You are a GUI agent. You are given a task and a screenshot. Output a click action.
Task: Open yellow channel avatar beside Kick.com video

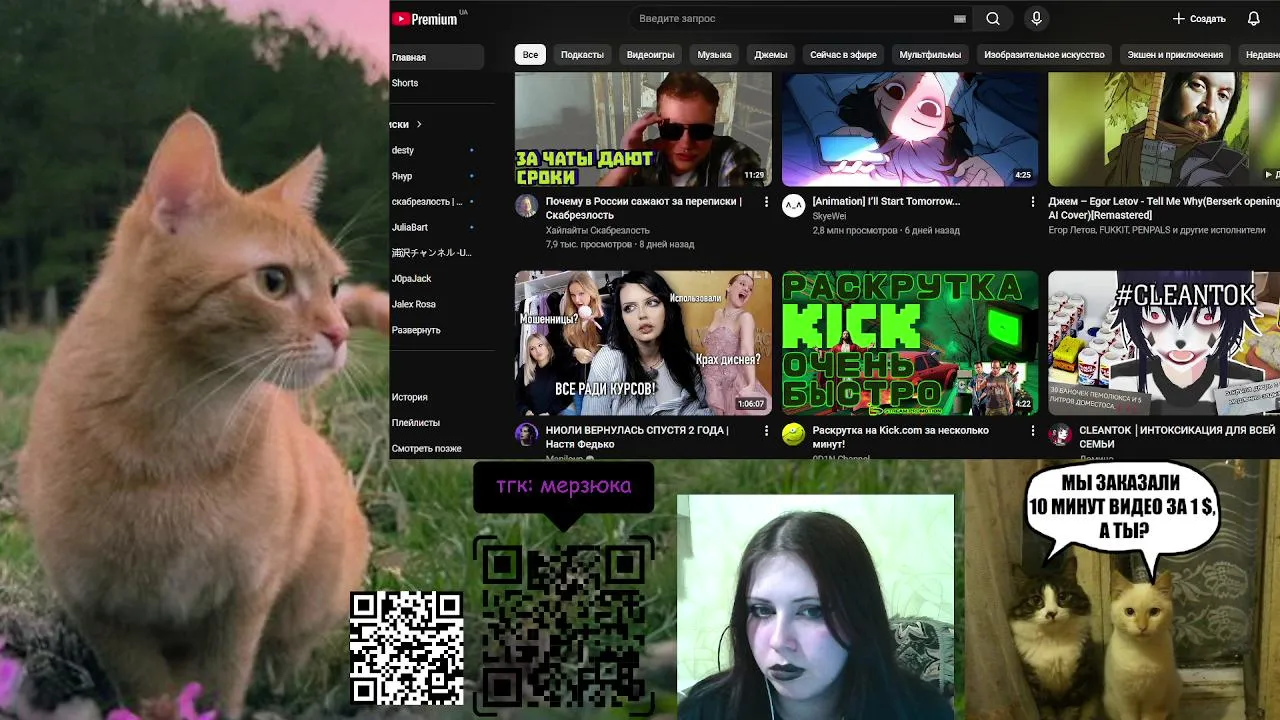pos(793,435)
